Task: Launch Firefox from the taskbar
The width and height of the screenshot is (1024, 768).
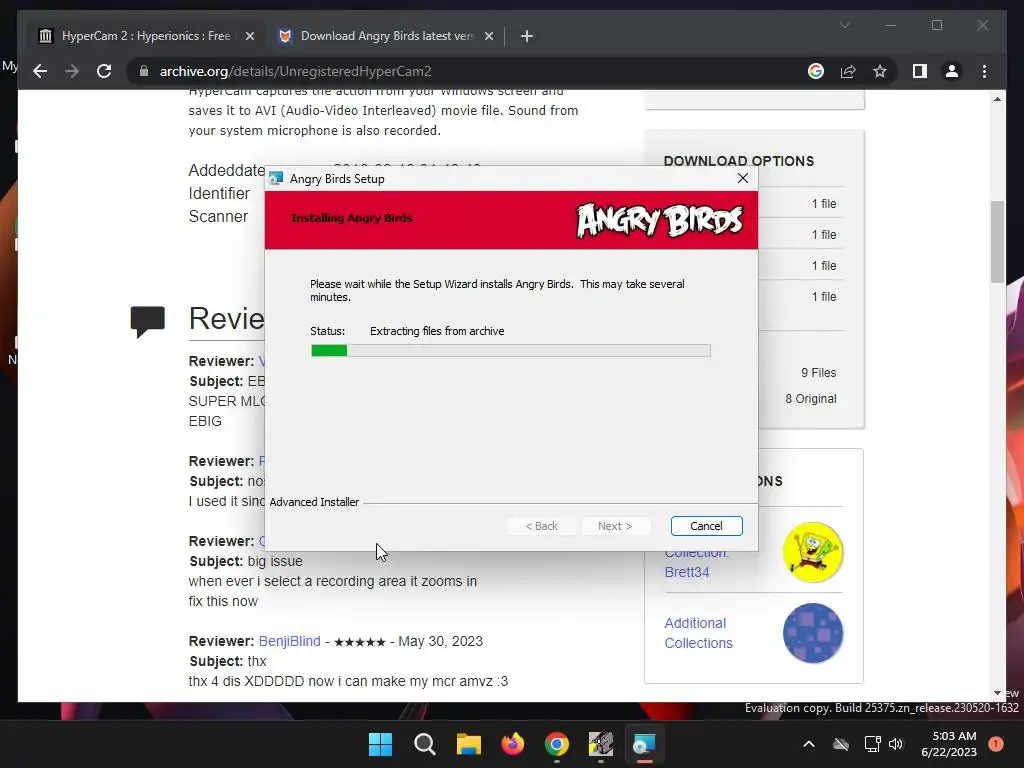Action: pyautogui.click(x=513, y=744)
